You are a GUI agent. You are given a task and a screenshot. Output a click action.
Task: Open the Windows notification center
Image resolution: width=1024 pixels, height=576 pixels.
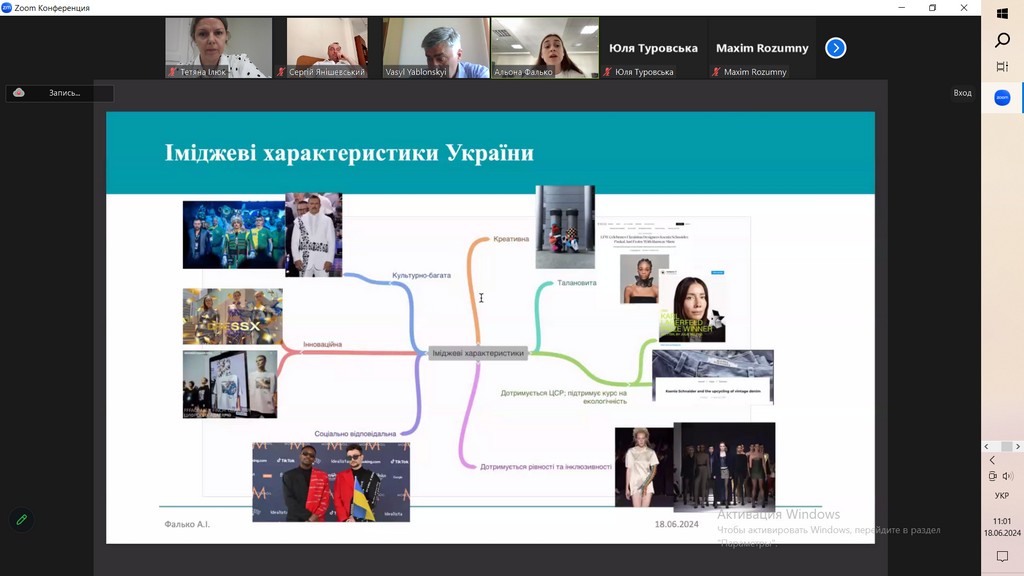tap(1002, 557)
